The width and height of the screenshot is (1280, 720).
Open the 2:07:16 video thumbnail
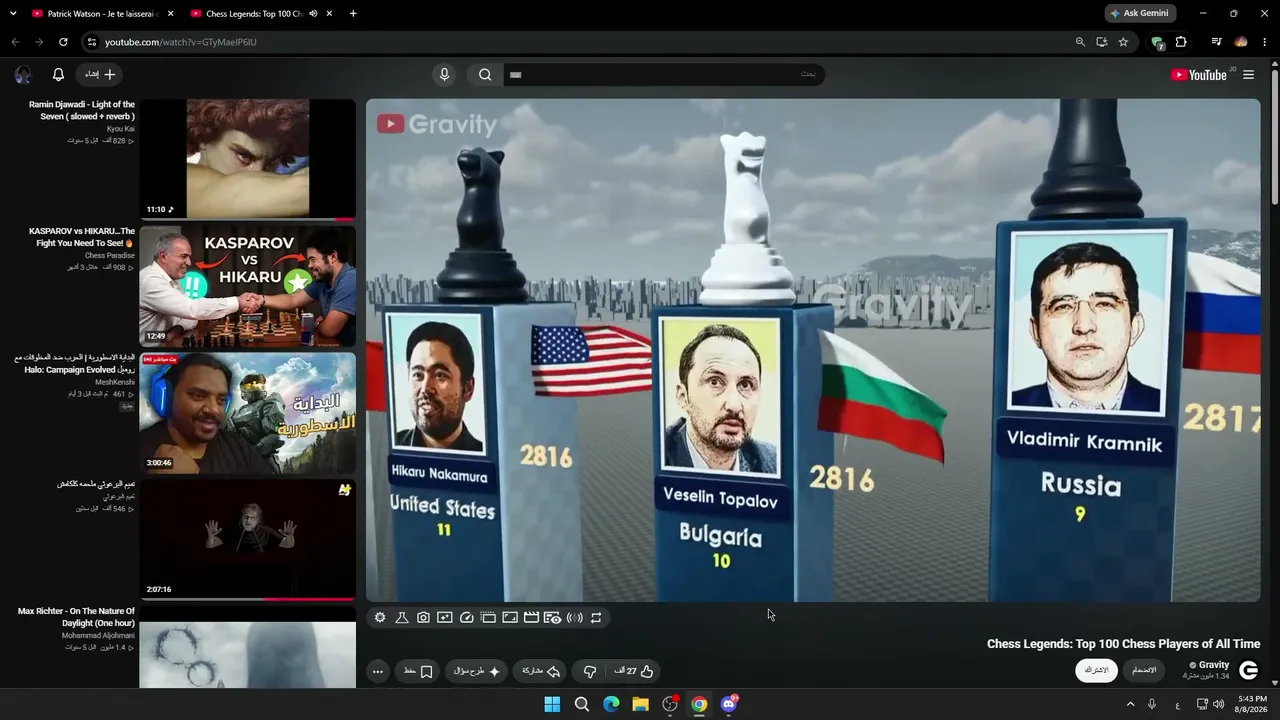tap(247, 540)
